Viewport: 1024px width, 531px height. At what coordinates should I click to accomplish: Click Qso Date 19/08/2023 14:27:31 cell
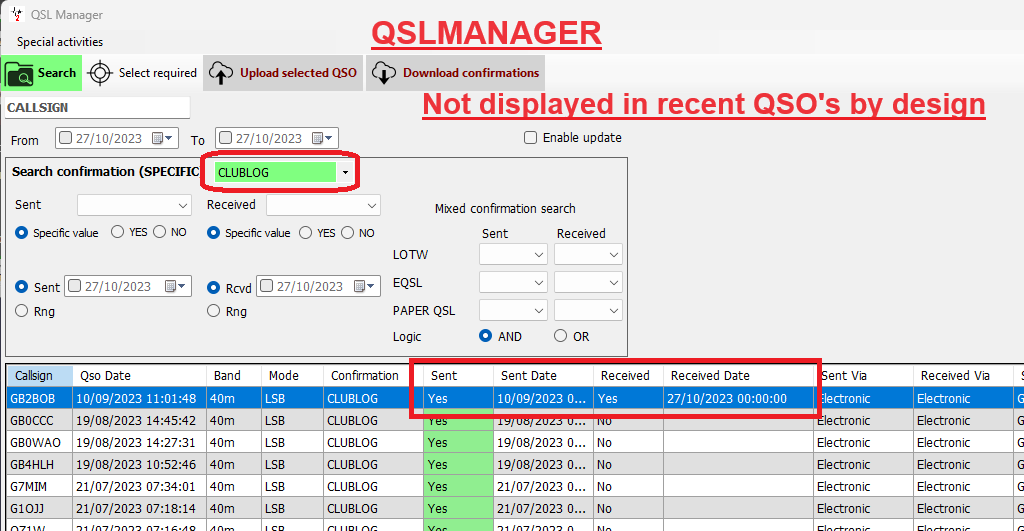point(139,442)
